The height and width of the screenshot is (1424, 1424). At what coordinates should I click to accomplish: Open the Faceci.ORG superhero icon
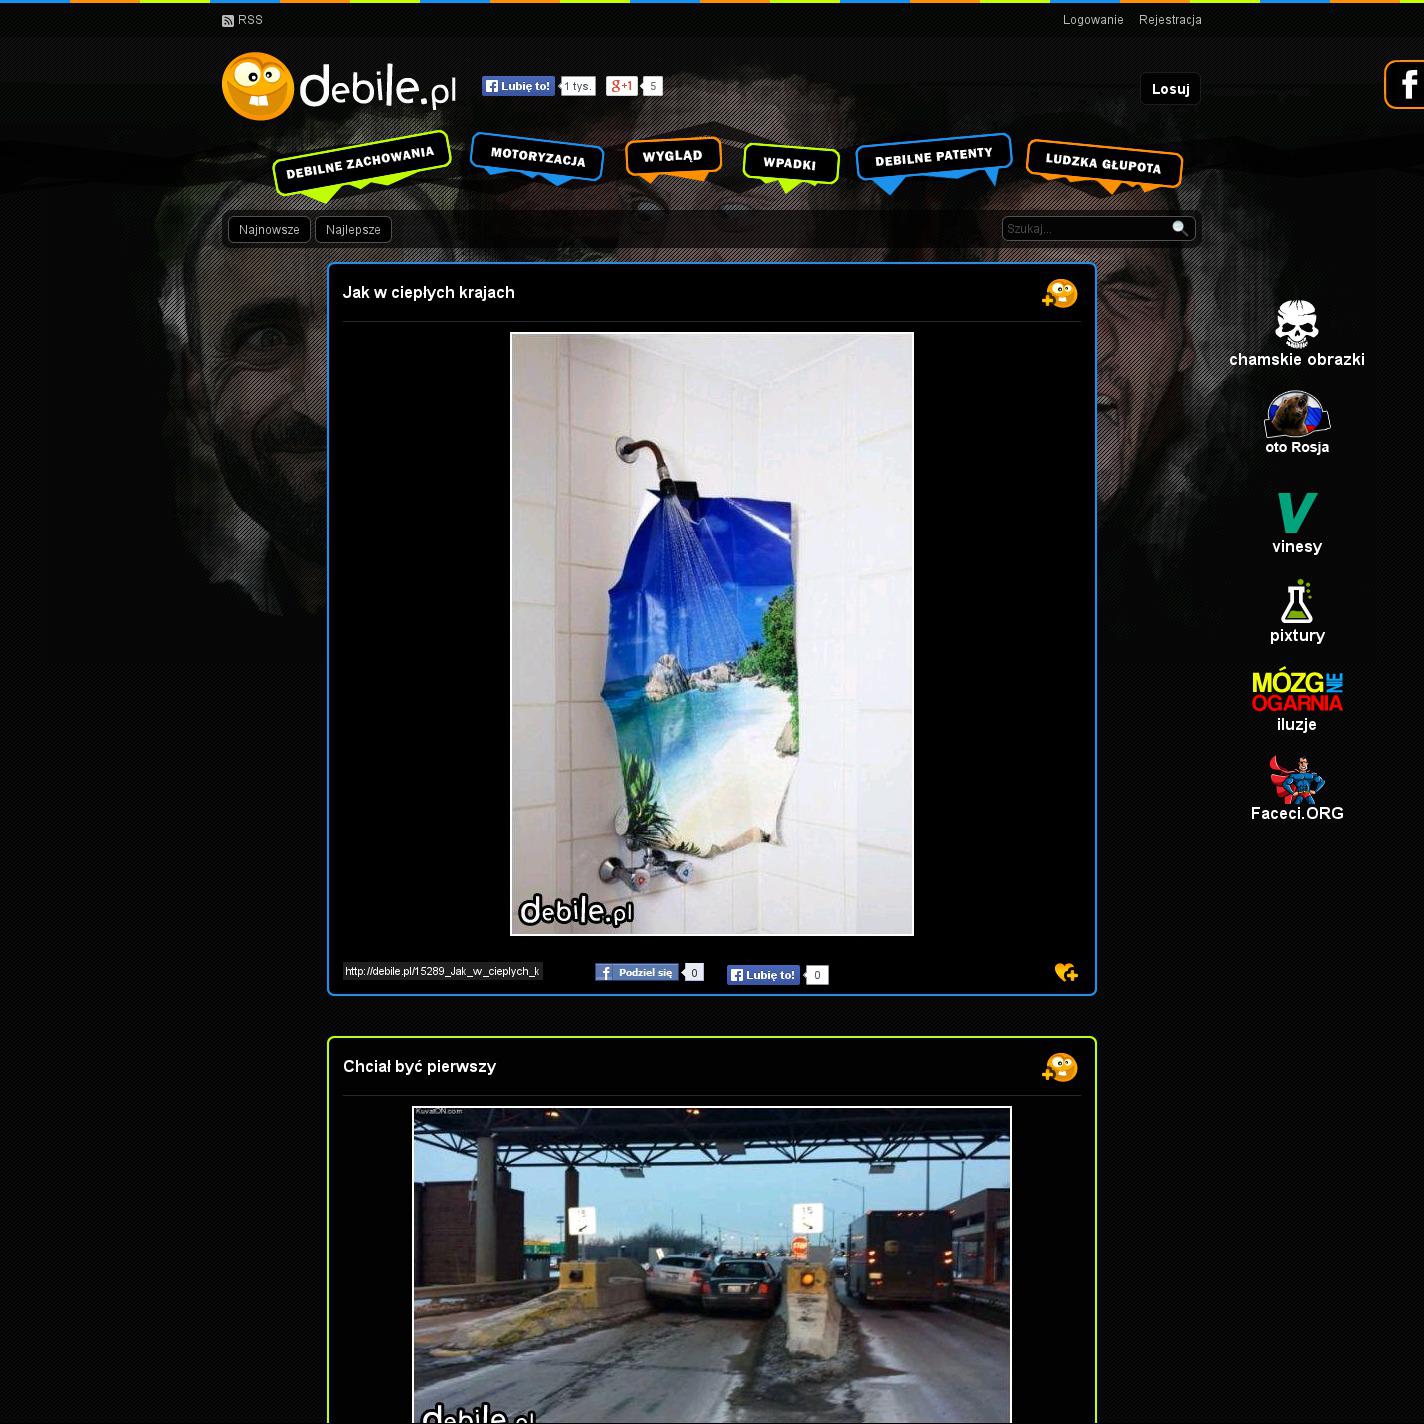click(1296, 780)
